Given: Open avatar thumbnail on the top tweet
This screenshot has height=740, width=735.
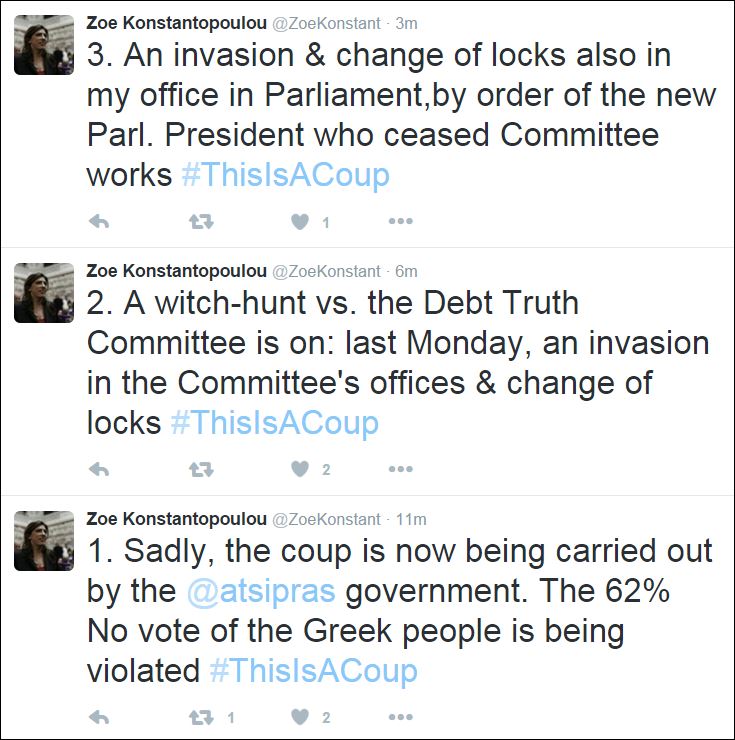Looking at the screenshot, I should point(44,45).
